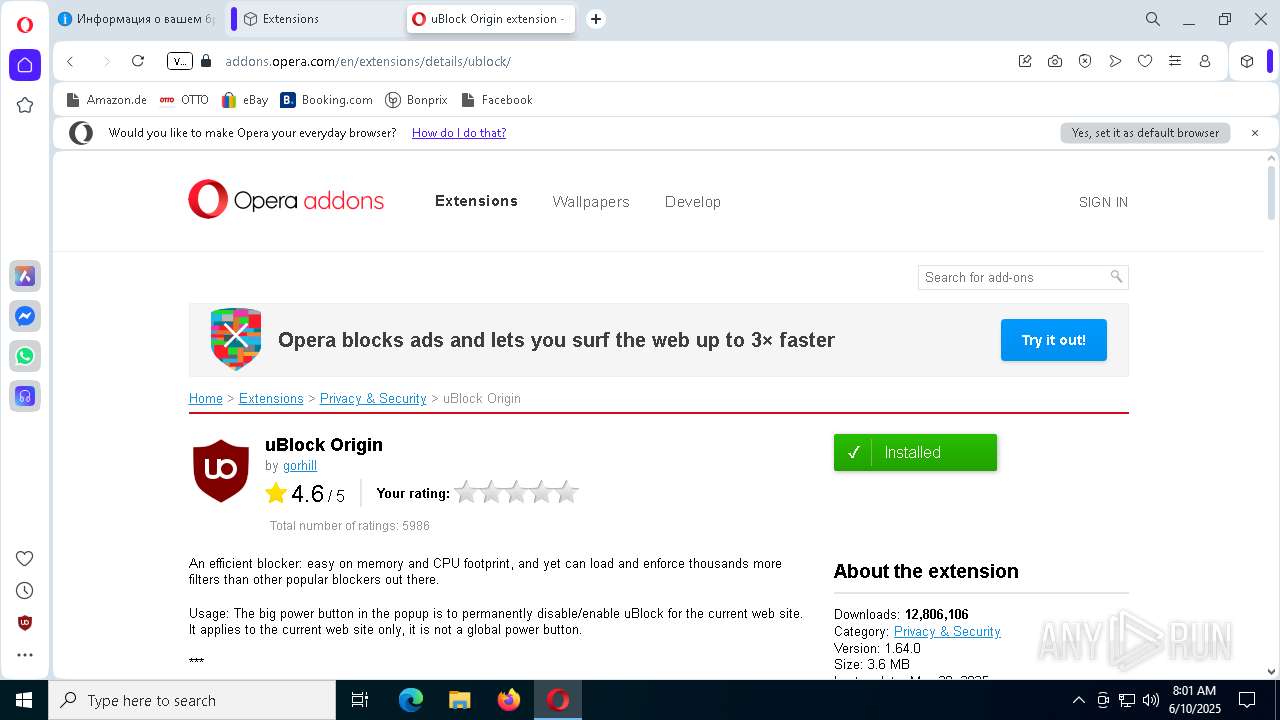Open the music player icon in sidebar
The image size is (1280, 720).
click(x=25, y=396)
